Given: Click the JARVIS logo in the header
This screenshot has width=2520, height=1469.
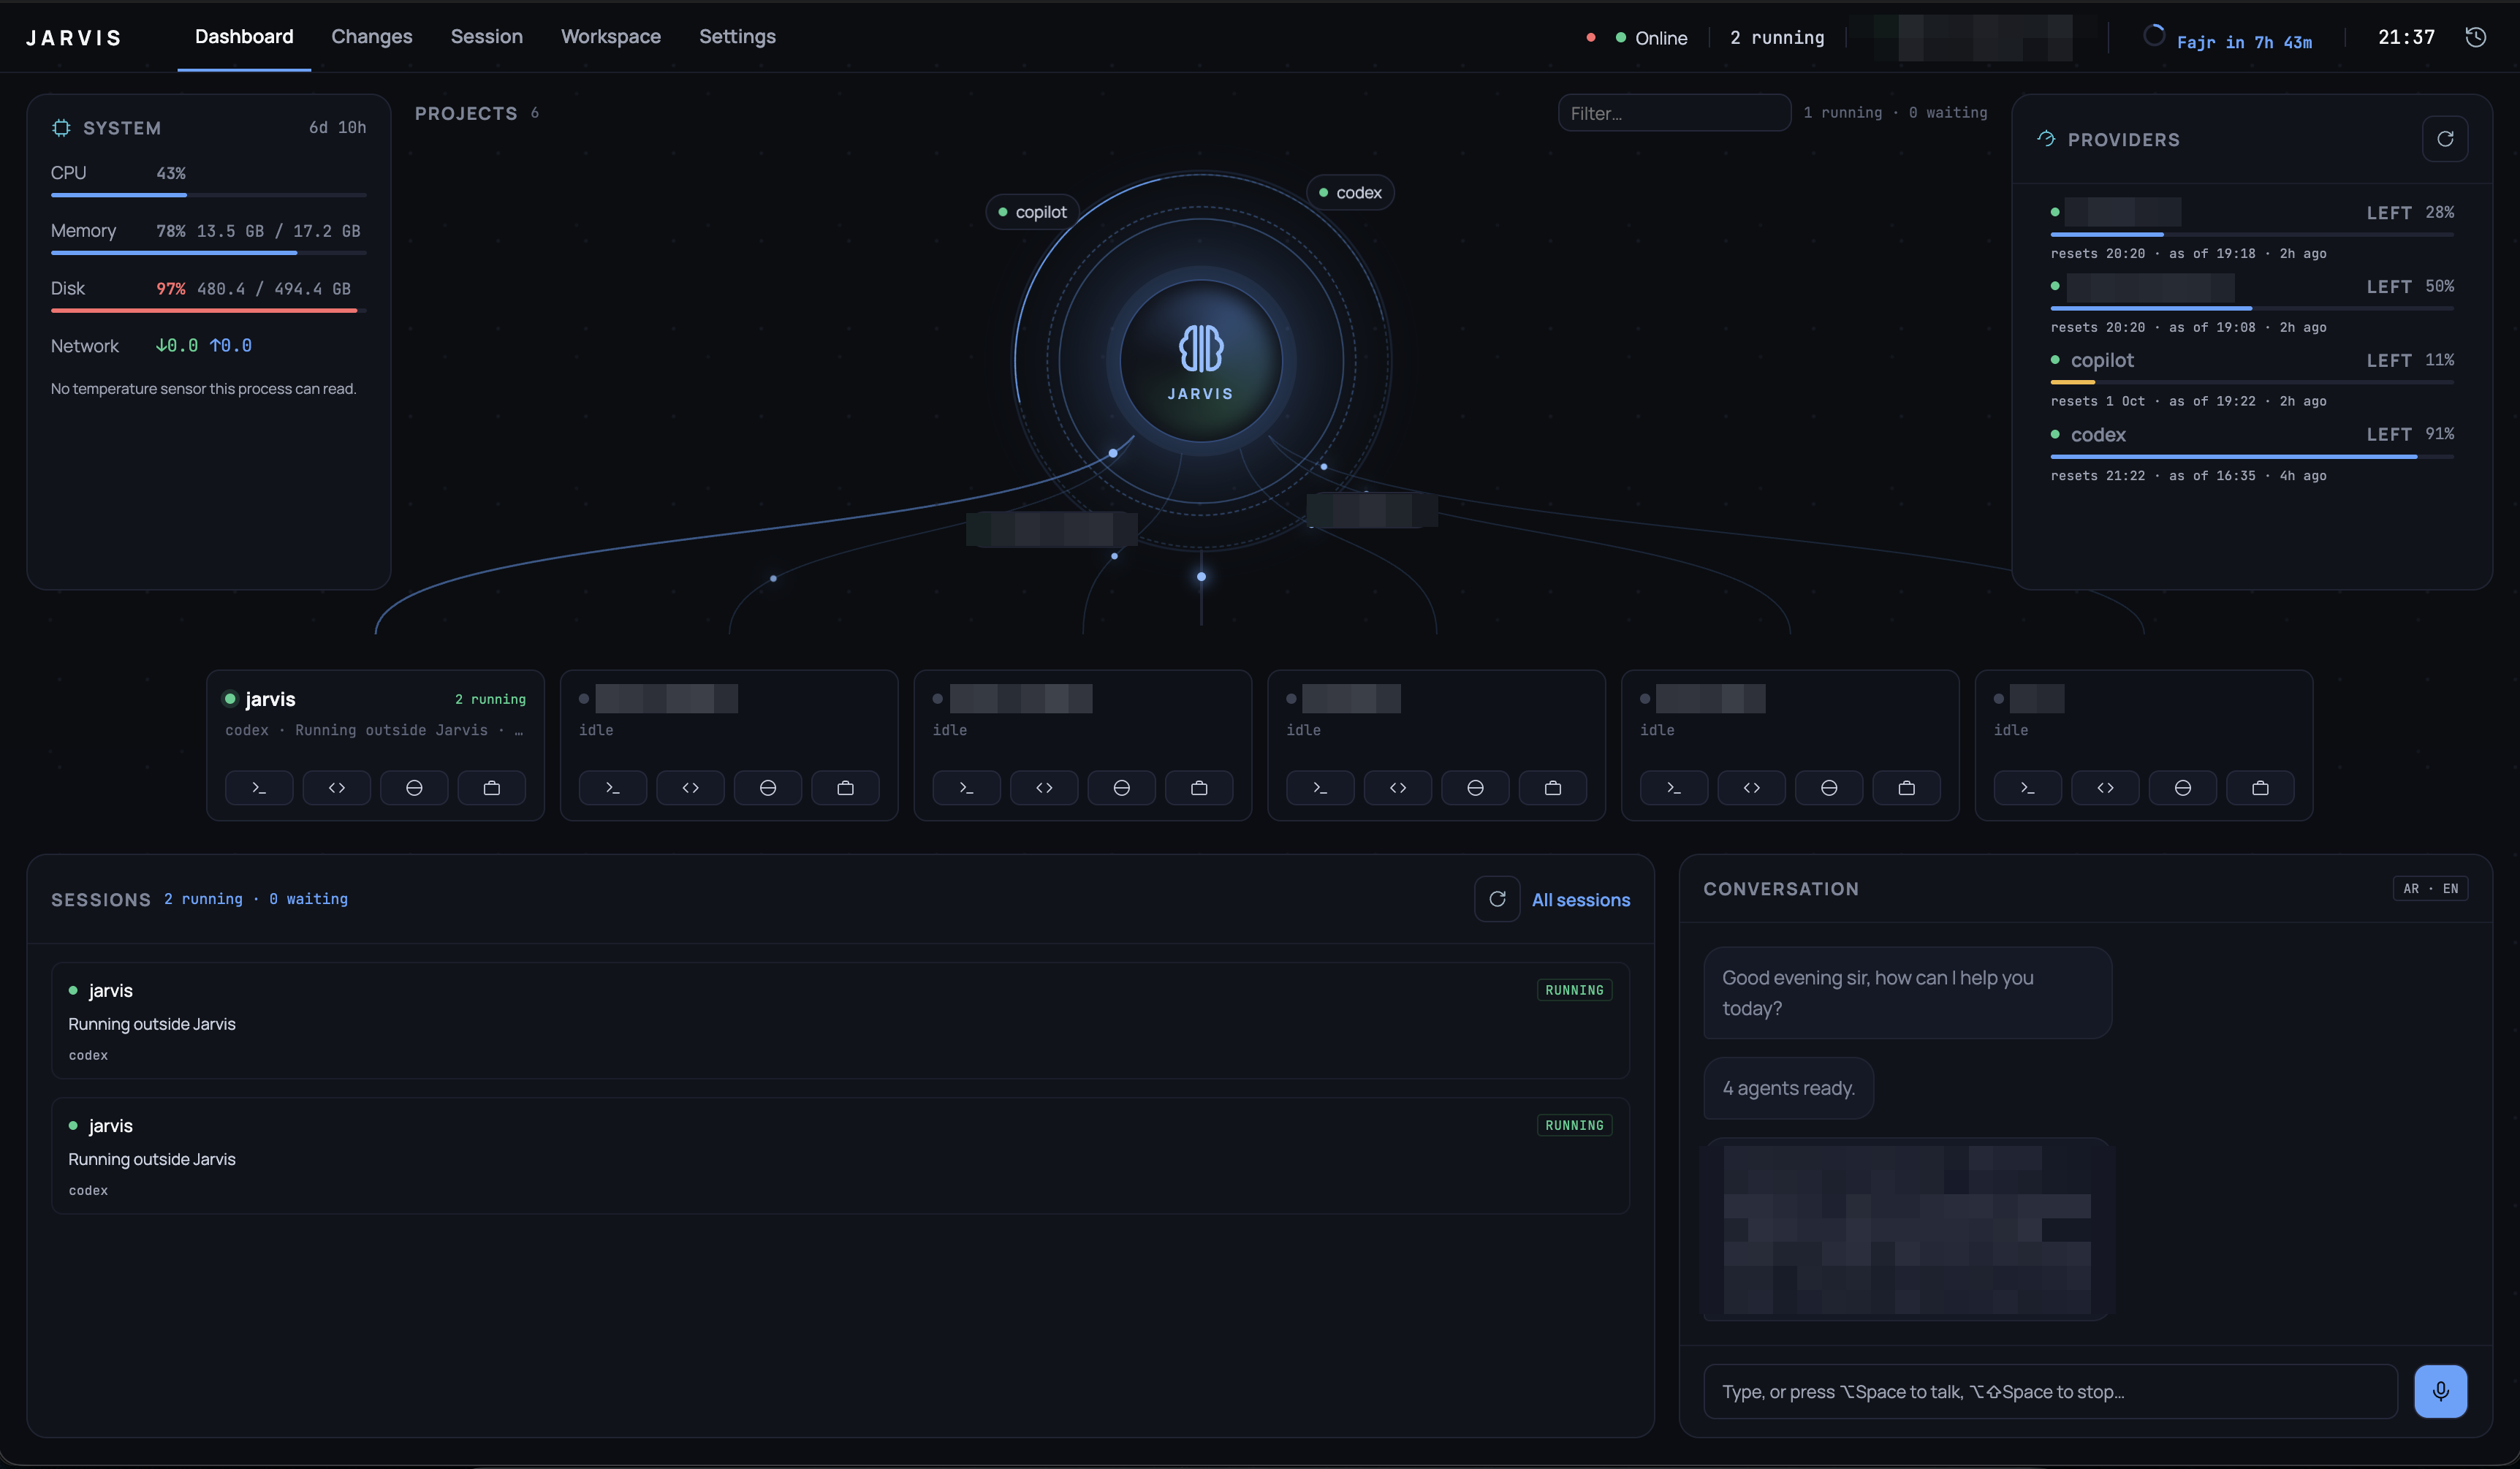Looking at the screenshot, I should pos(74,38).
